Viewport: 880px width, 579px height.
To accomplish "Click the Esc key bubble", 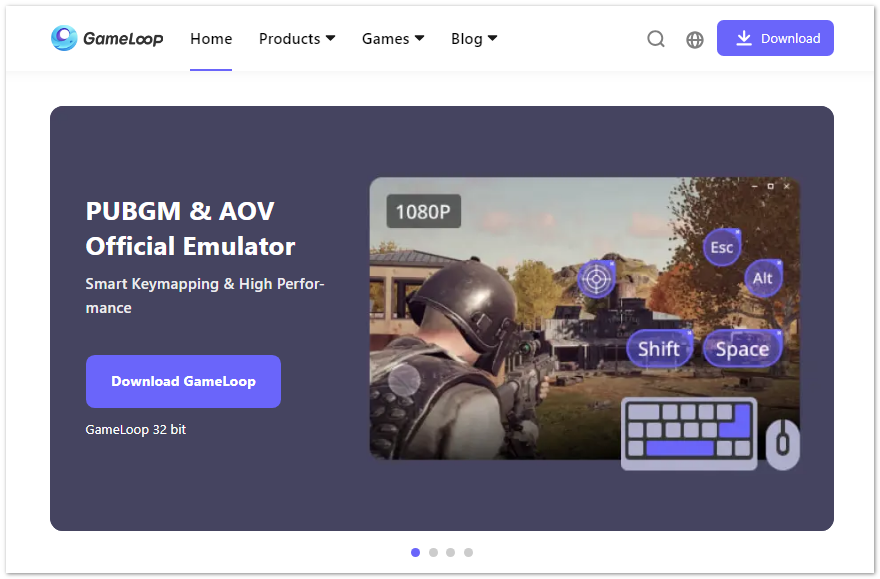I will pyautogui.click(x=722, y=247).
